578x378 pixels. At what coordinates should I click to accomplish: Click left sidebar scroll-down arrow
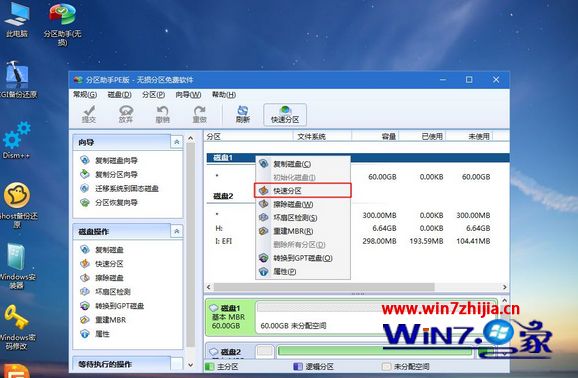tap(191, 365)
